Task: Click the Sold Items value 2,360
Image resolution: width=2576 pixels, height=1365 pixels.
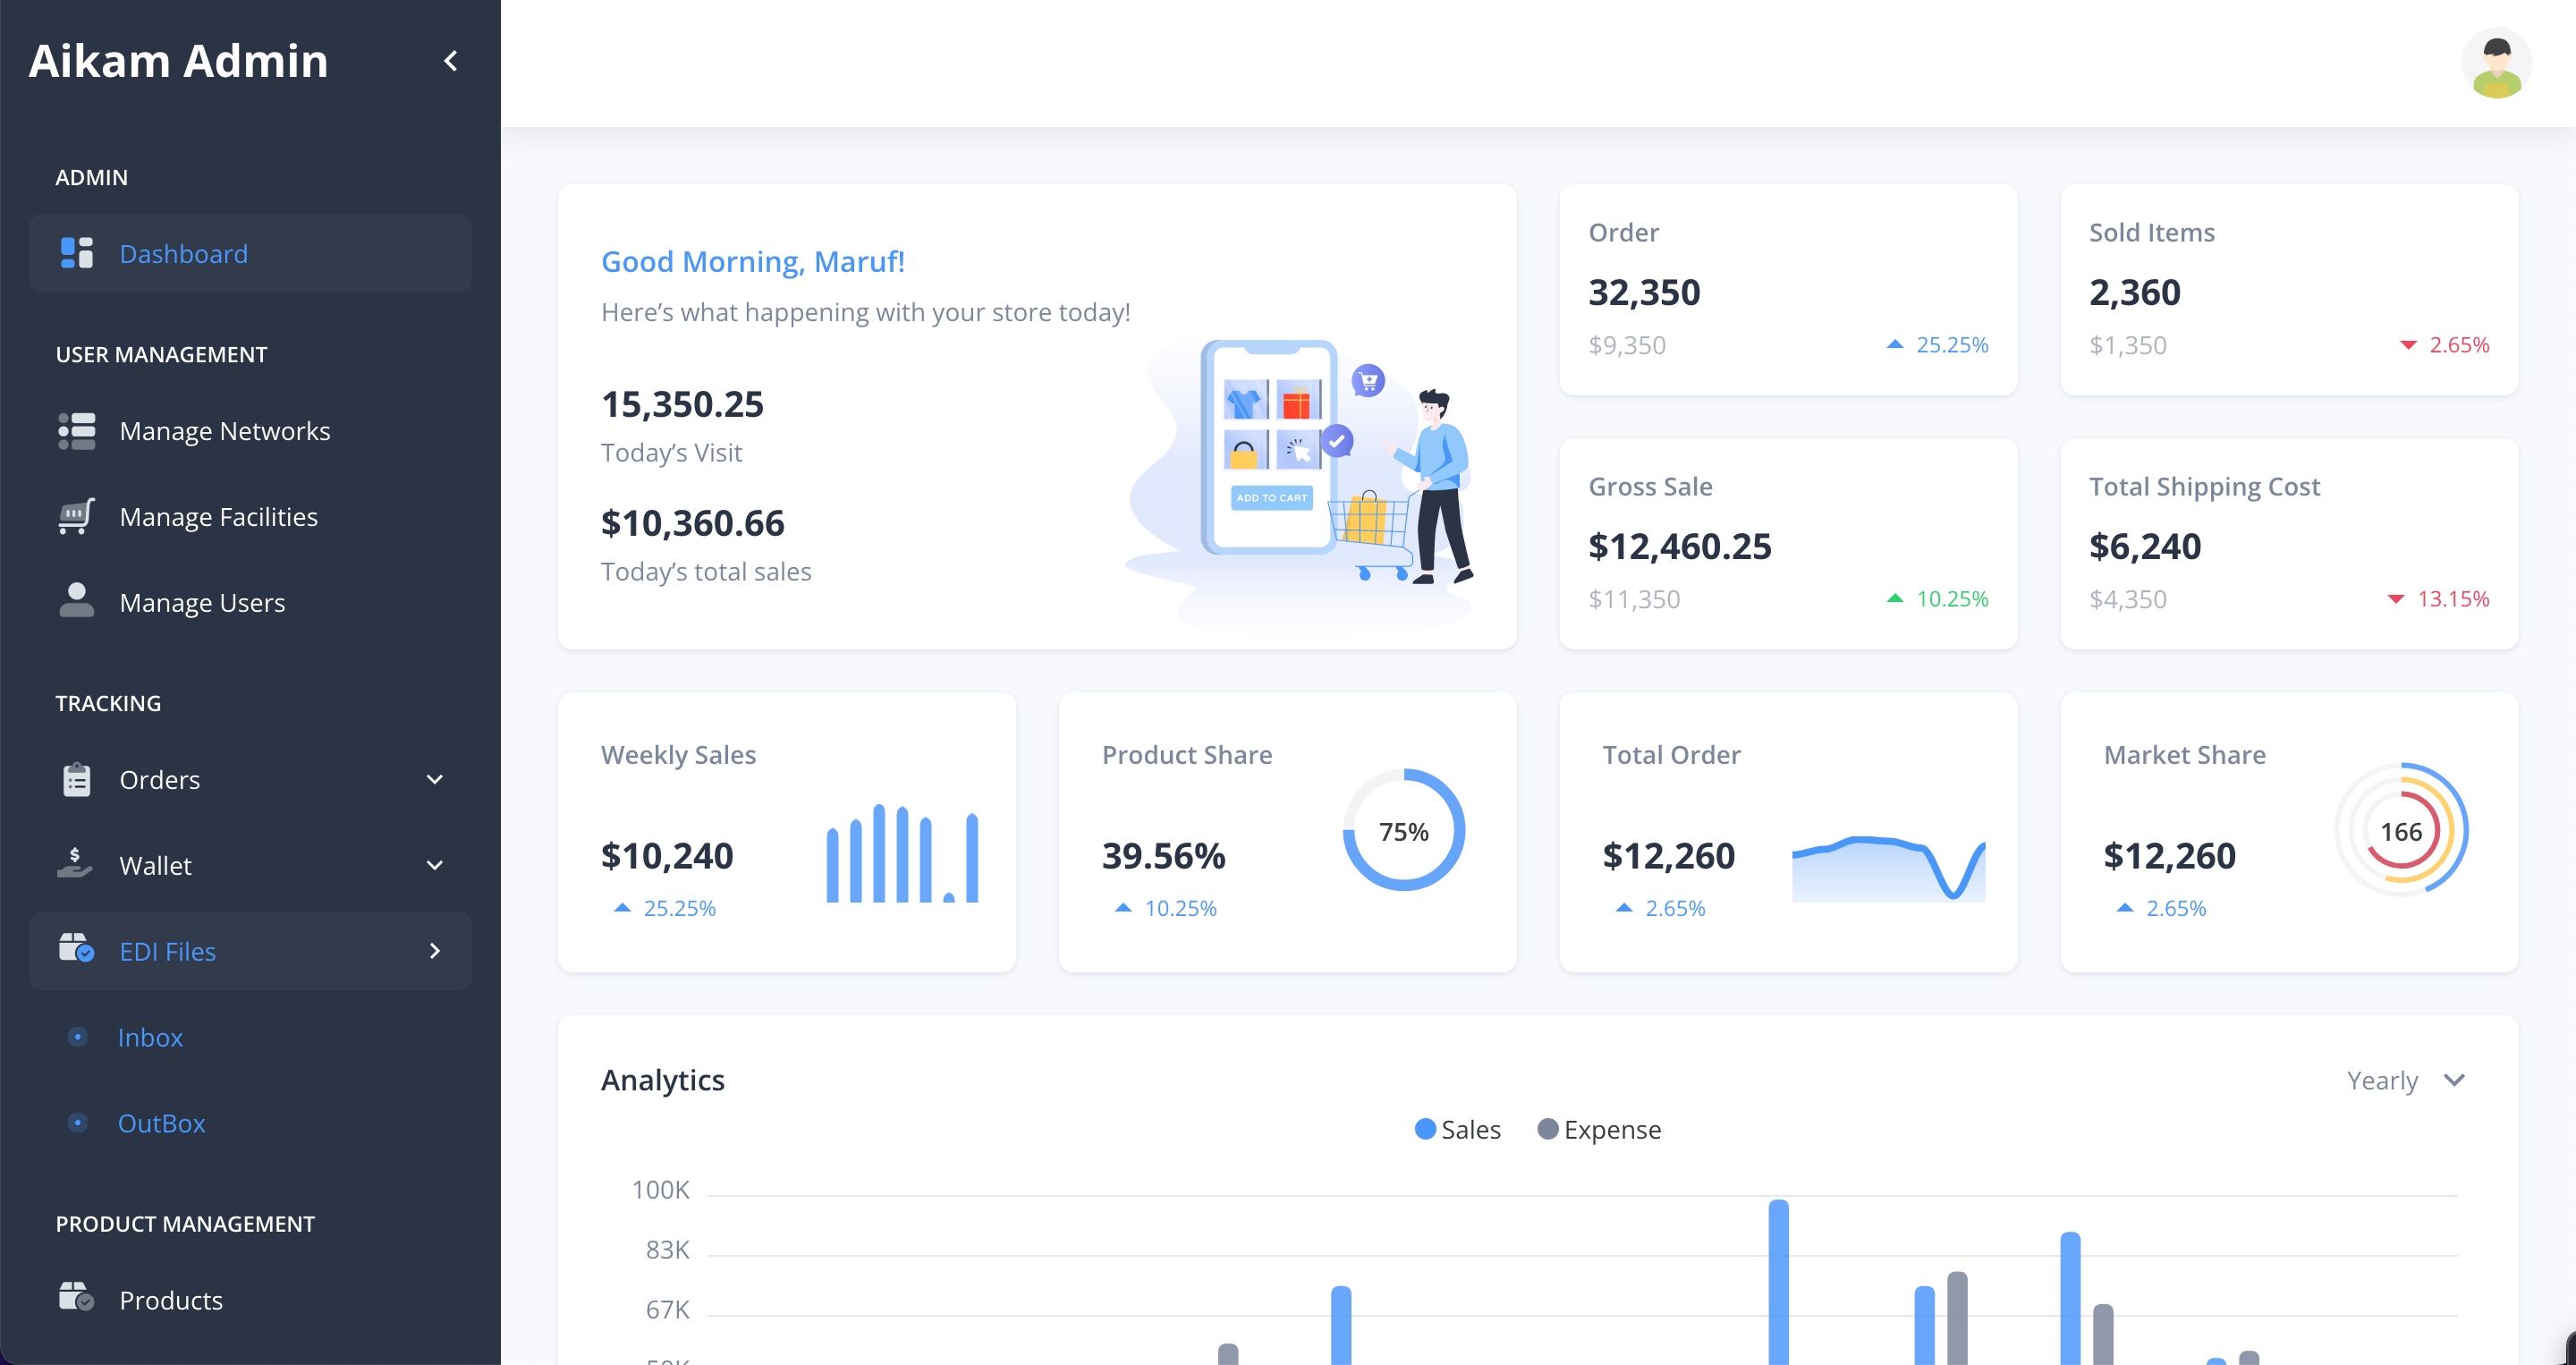Action: (2134, 292)
